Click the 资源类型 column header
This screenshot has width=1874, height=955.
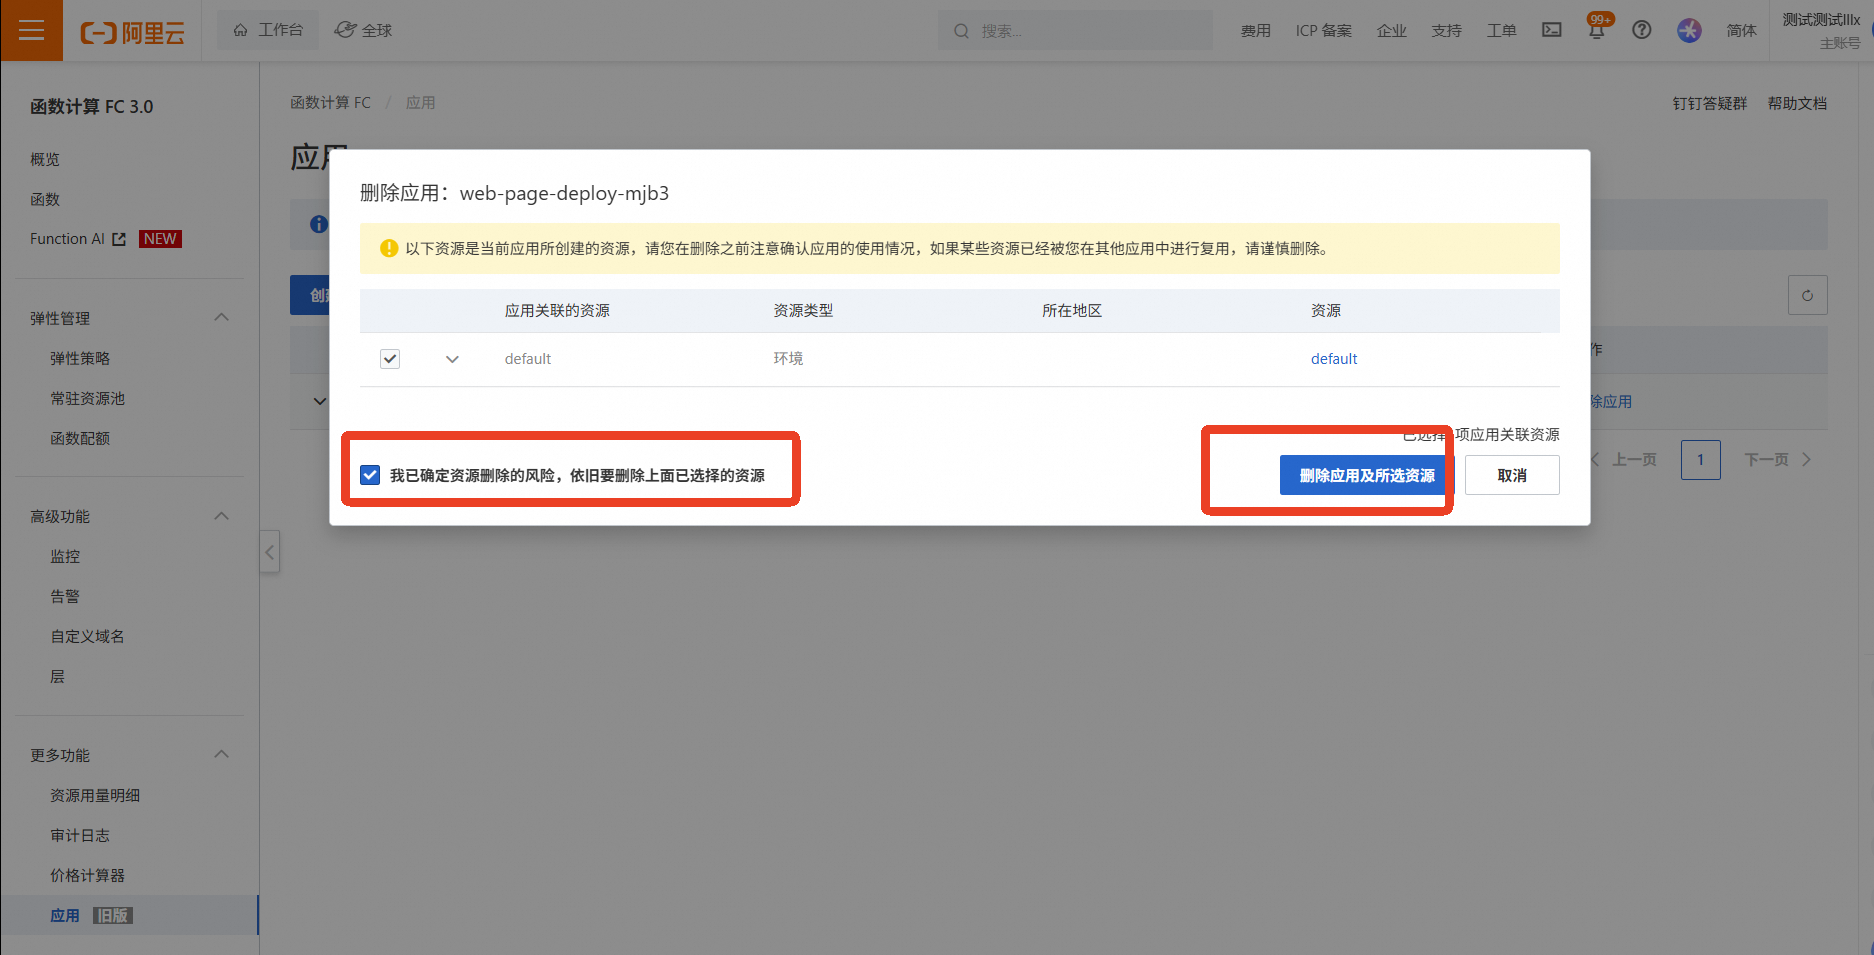coord(803,310)
